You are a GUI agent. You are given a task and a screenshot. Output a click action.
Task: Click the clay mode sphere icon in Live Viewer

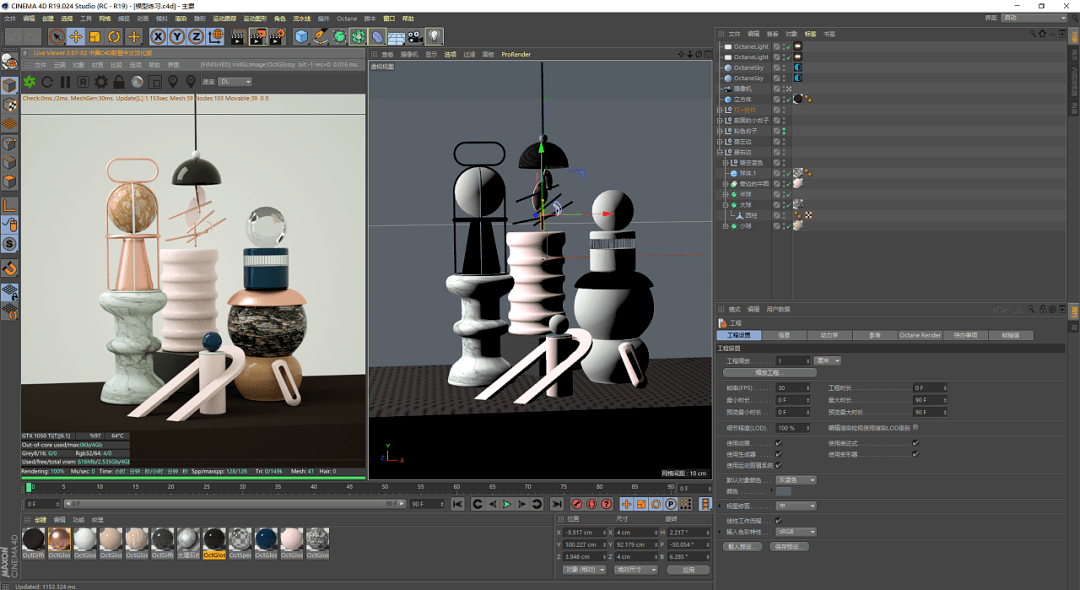[137, 82]
